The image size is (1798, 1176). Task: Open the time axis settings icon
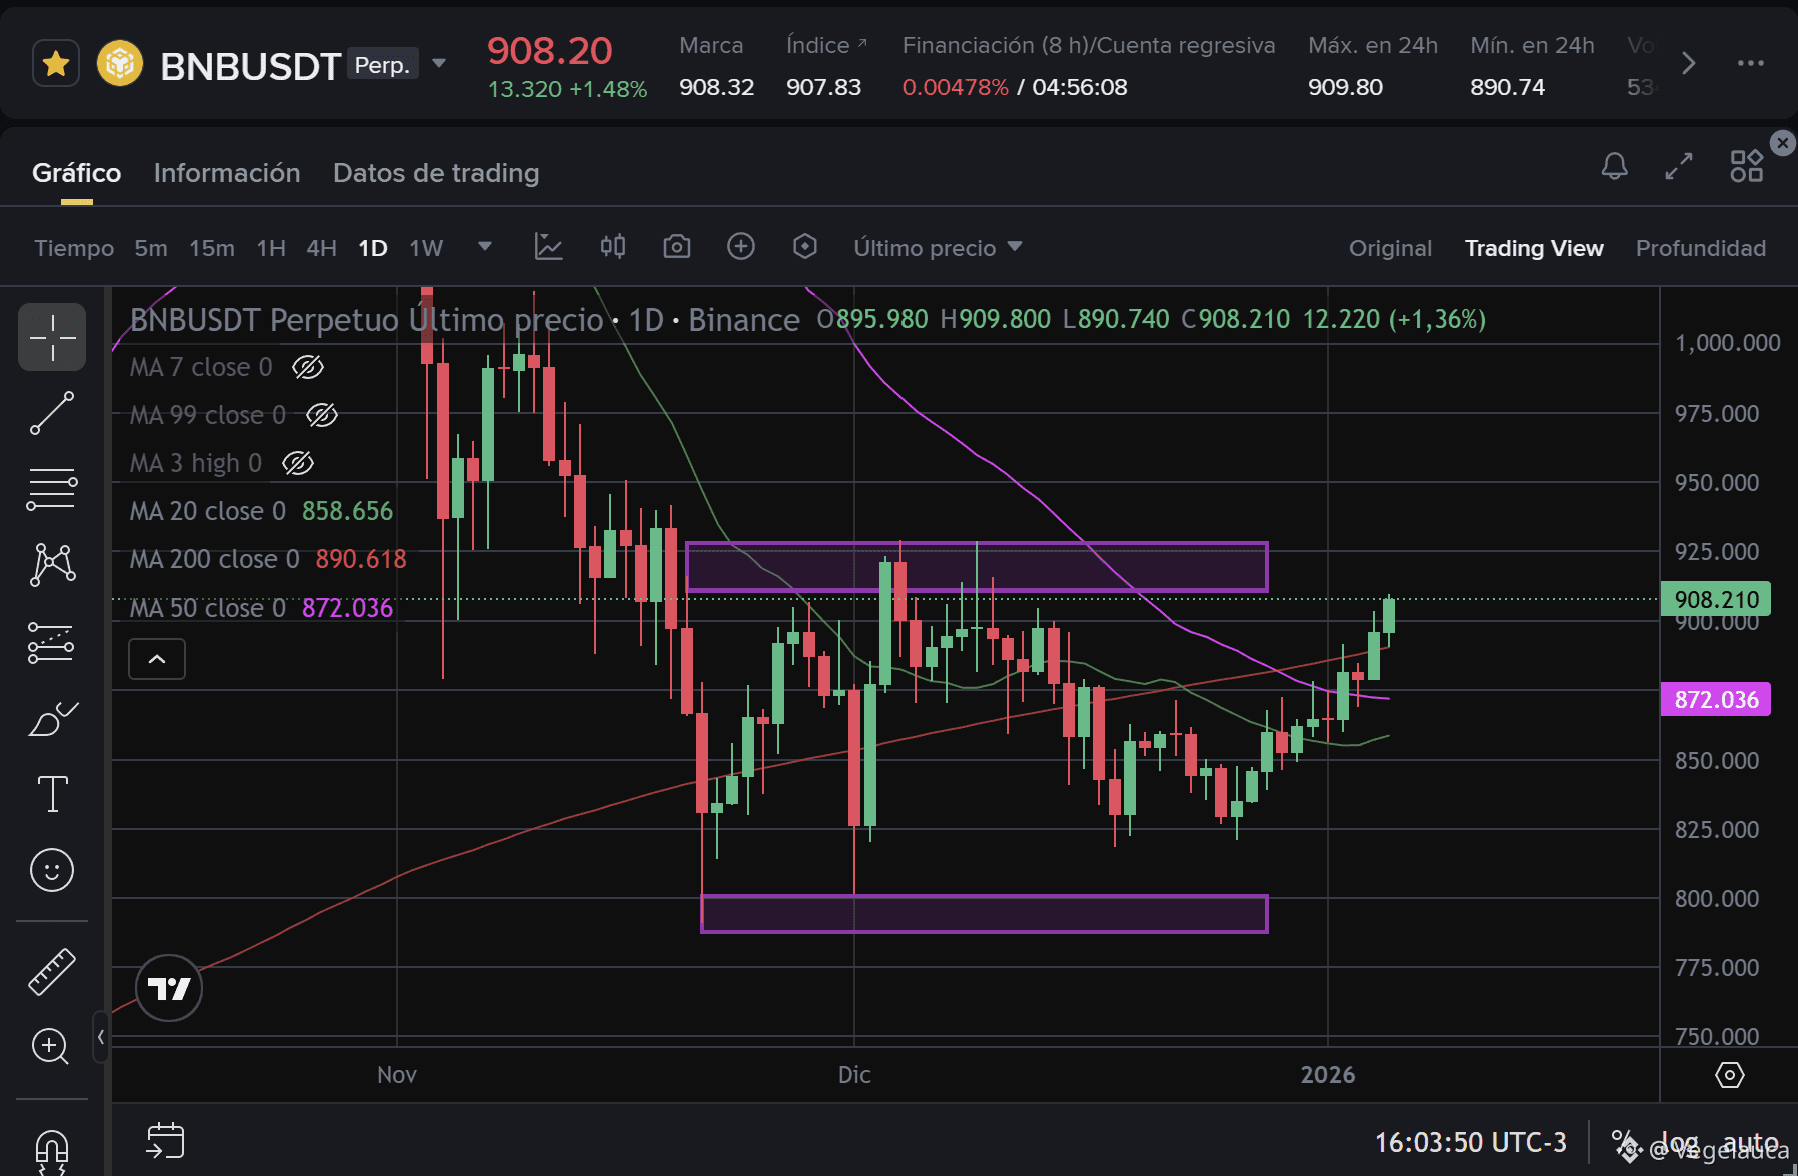[1729, 1075]
